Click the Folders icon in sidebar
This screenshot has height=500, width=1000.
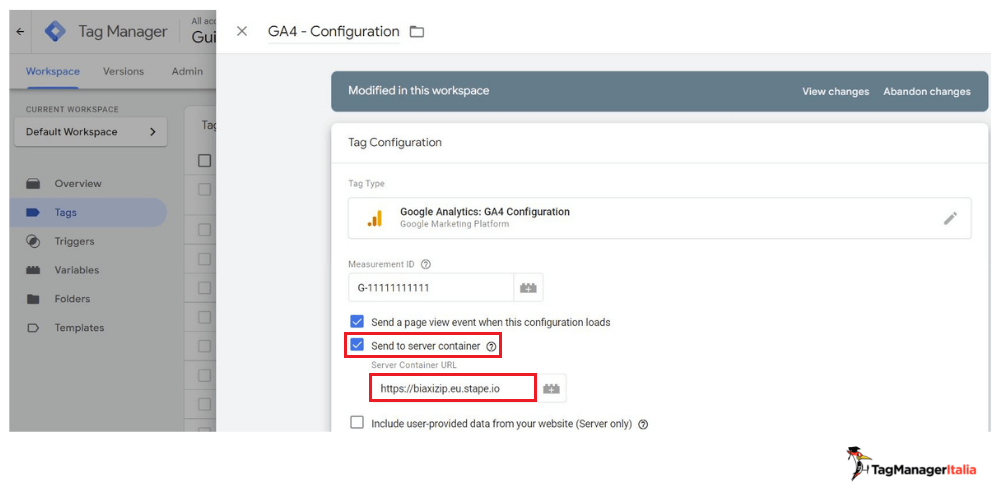point(33,298)
